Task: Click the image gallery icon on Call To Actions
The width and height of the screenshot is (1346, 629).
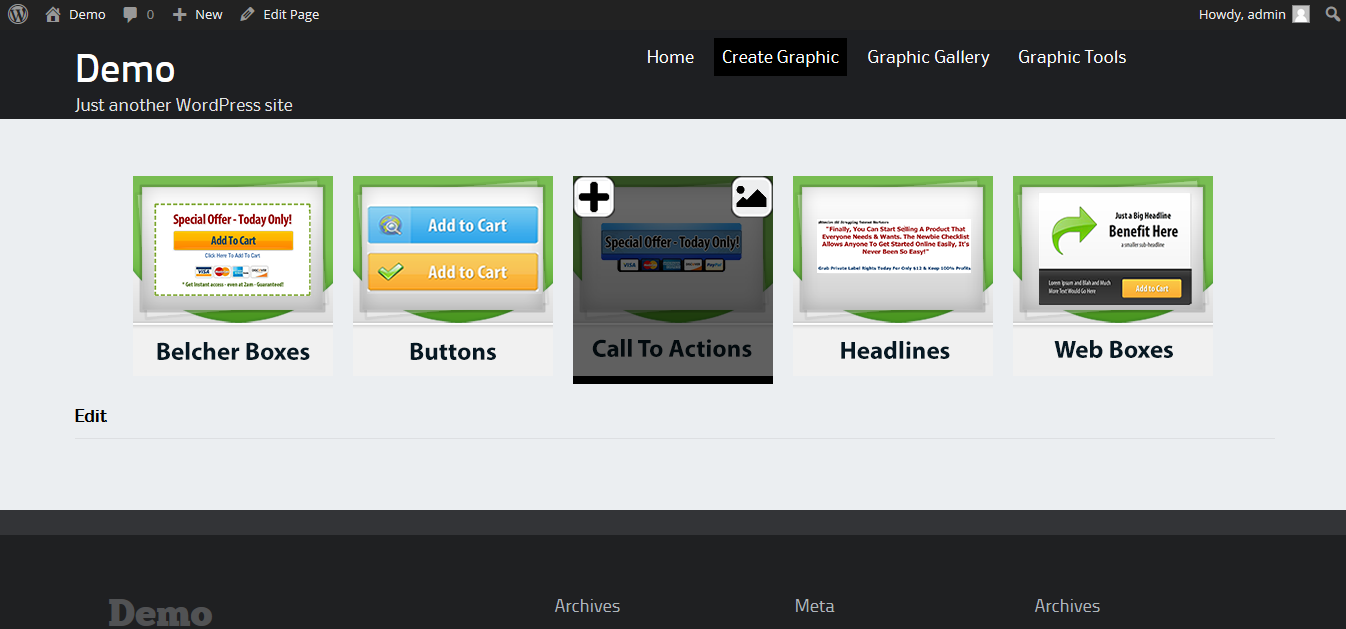Action: 752,197
